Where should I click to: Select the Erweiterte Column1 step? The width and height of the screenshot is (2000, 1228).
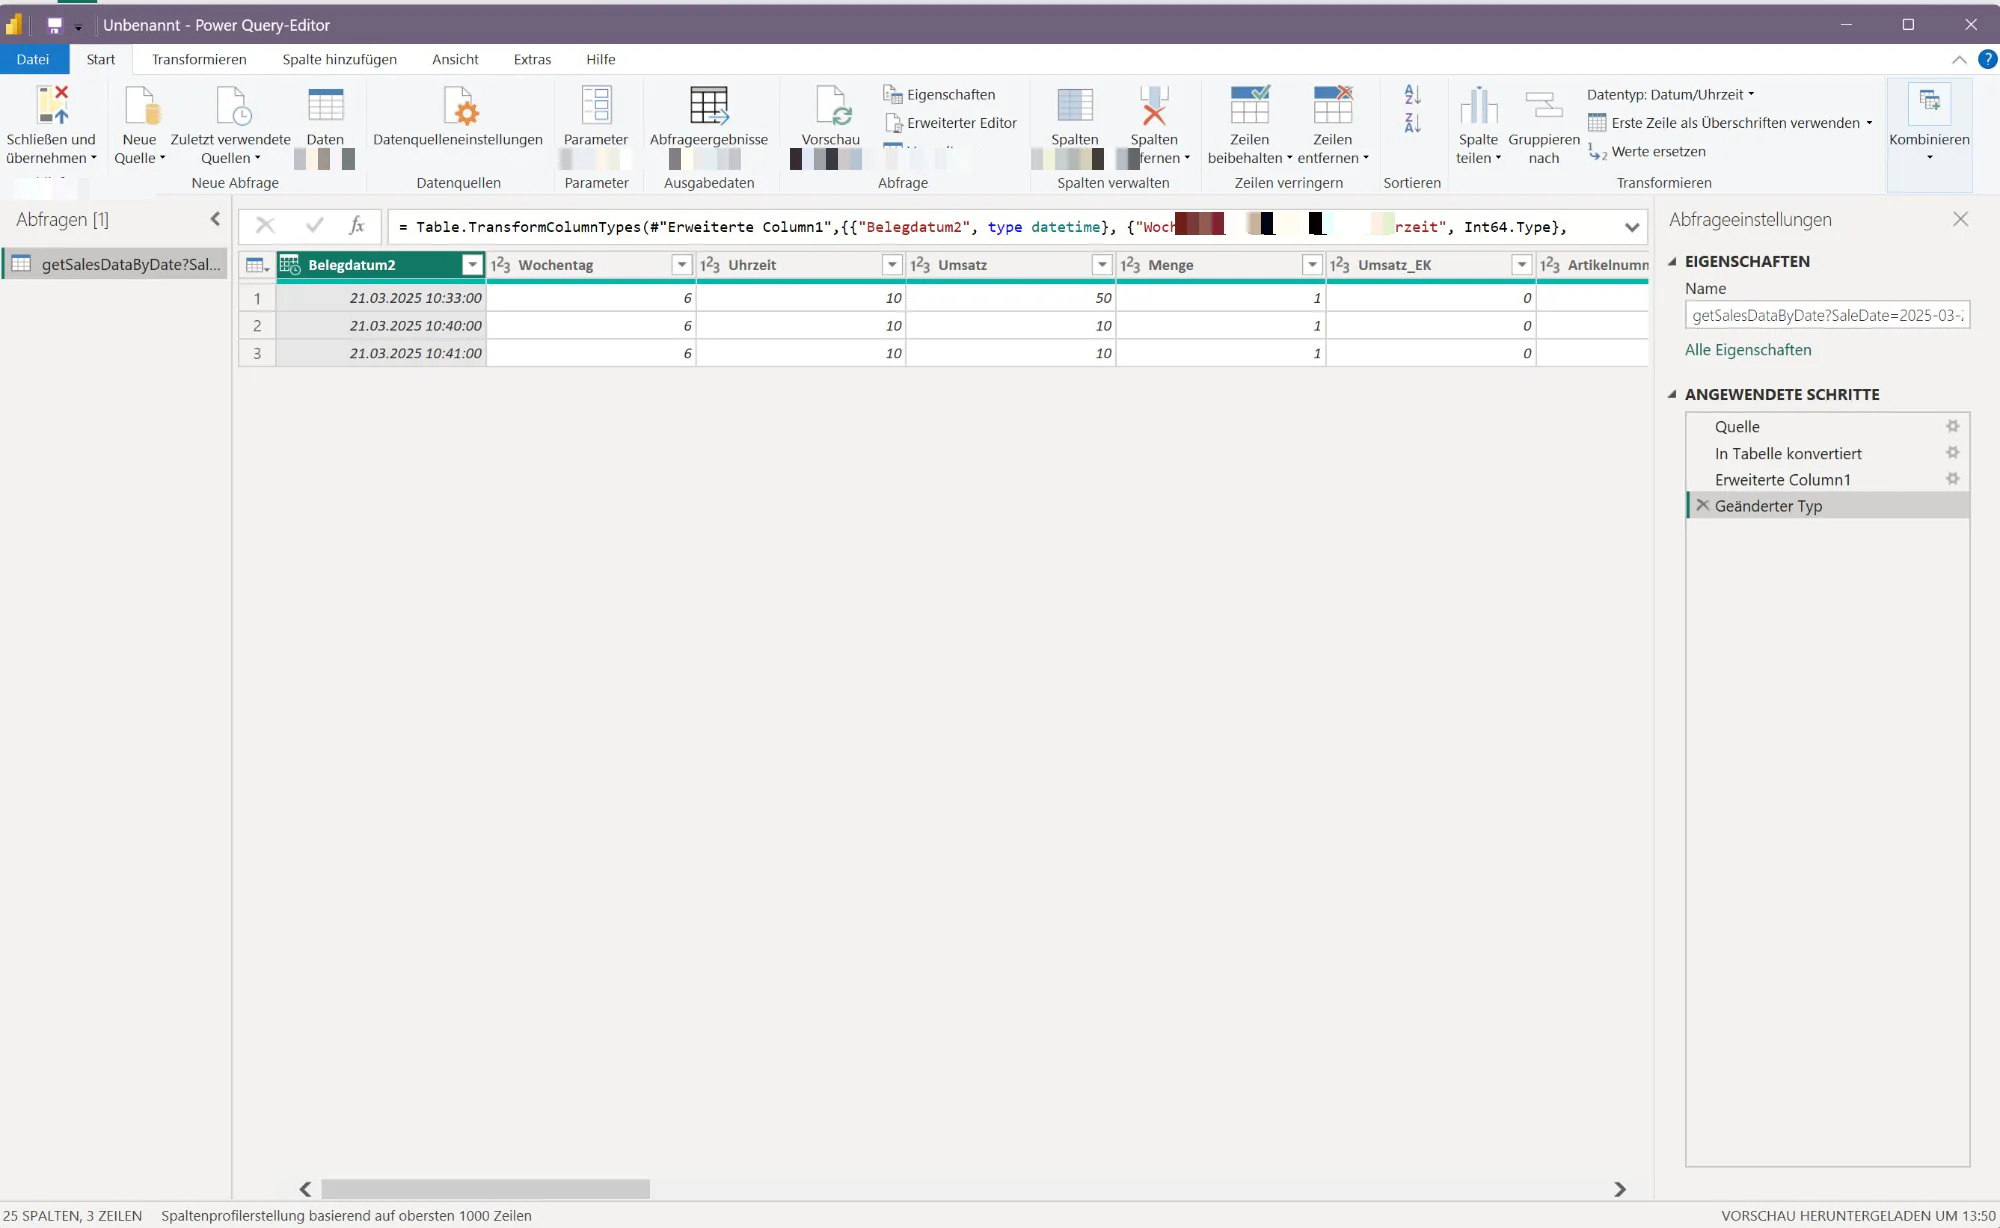(x=1828, y=479)
